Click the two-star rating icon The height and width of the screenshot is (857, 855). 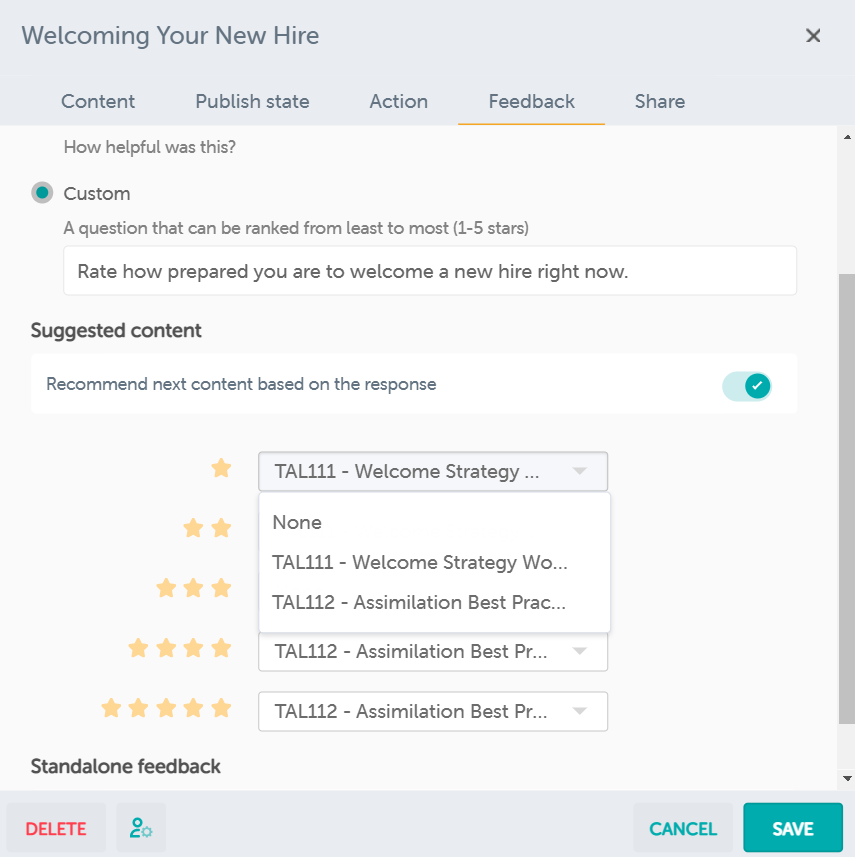207,528
